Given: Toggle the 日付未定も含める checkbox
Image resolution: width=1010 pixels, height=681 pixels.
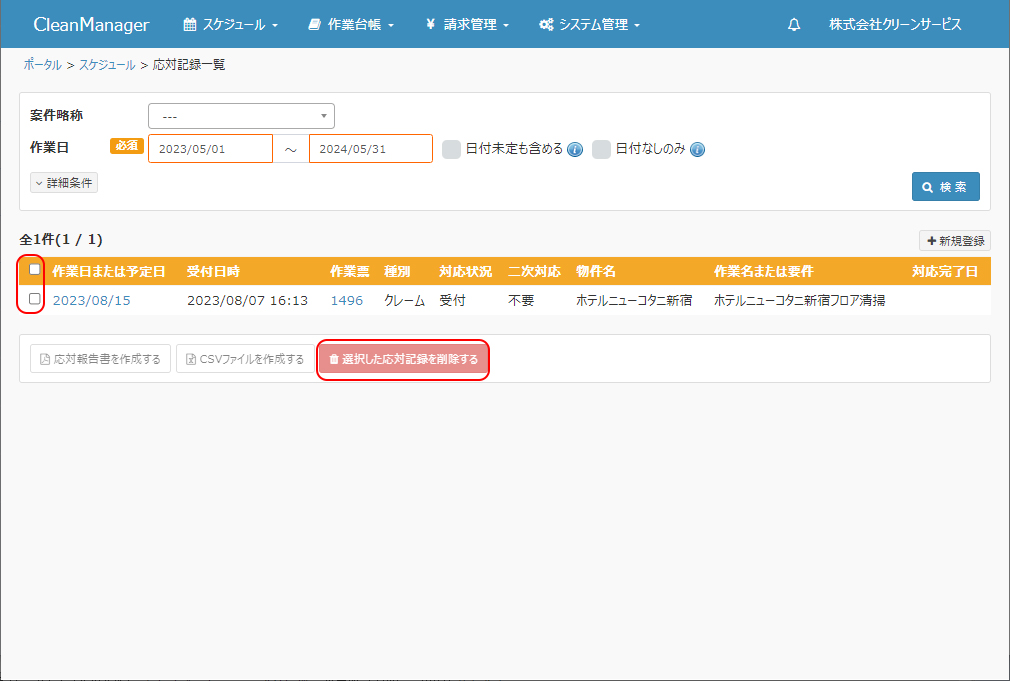Looking at the screenshot, I should (x=452, y=149).
